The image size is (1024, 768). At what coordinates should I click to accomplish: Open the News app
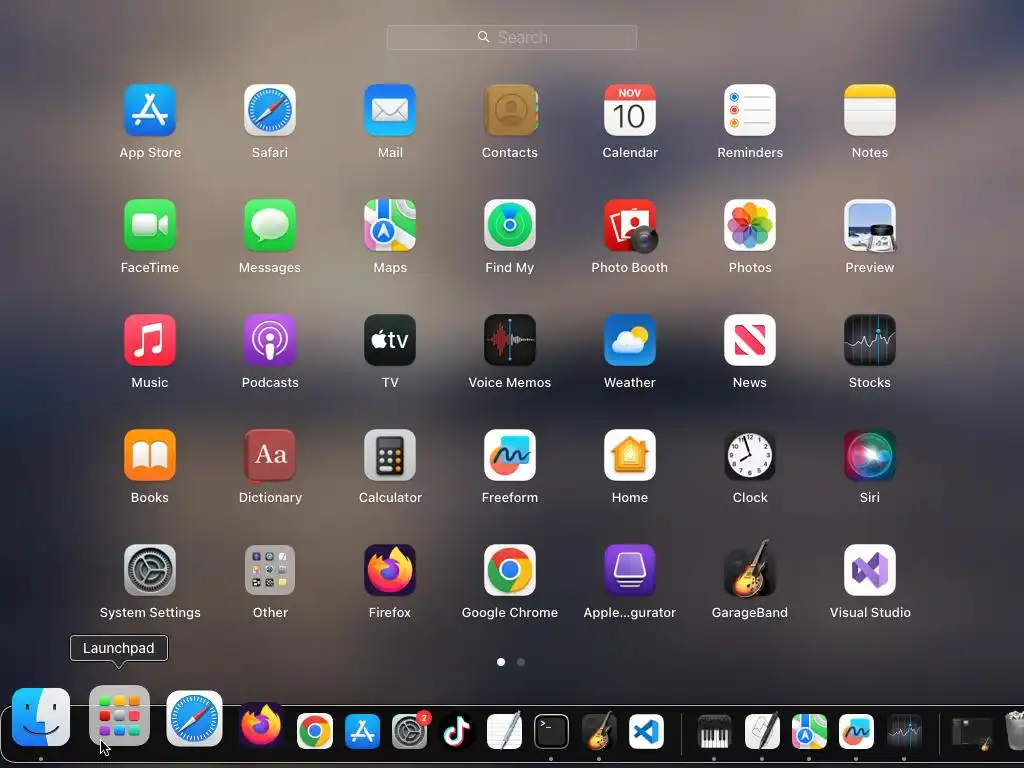750,340
